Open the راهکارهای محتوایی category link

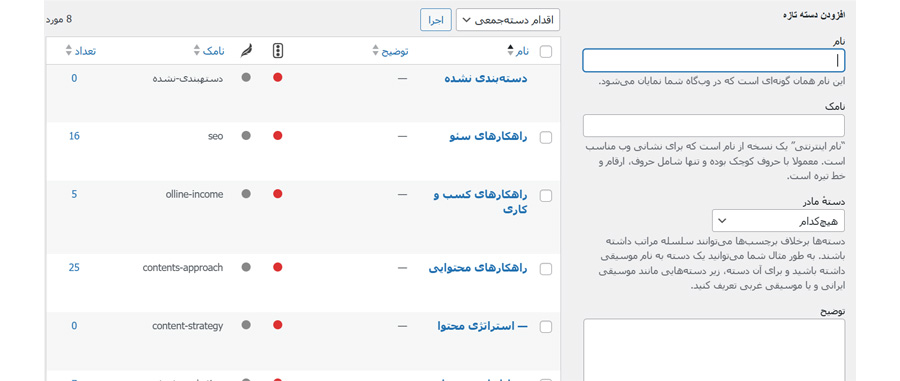(x=479, y=268)
